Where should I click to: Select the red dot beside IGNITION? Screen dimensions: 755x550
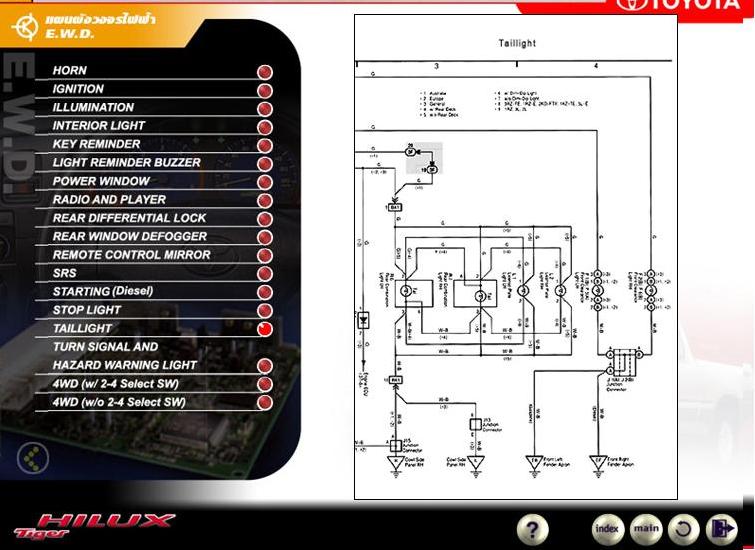(265, 90)
